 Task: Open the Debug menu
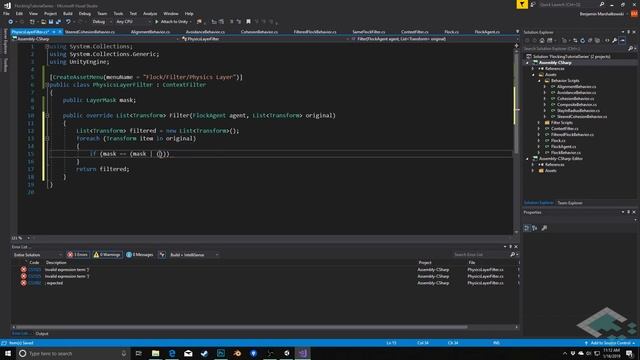click(84, 13)
